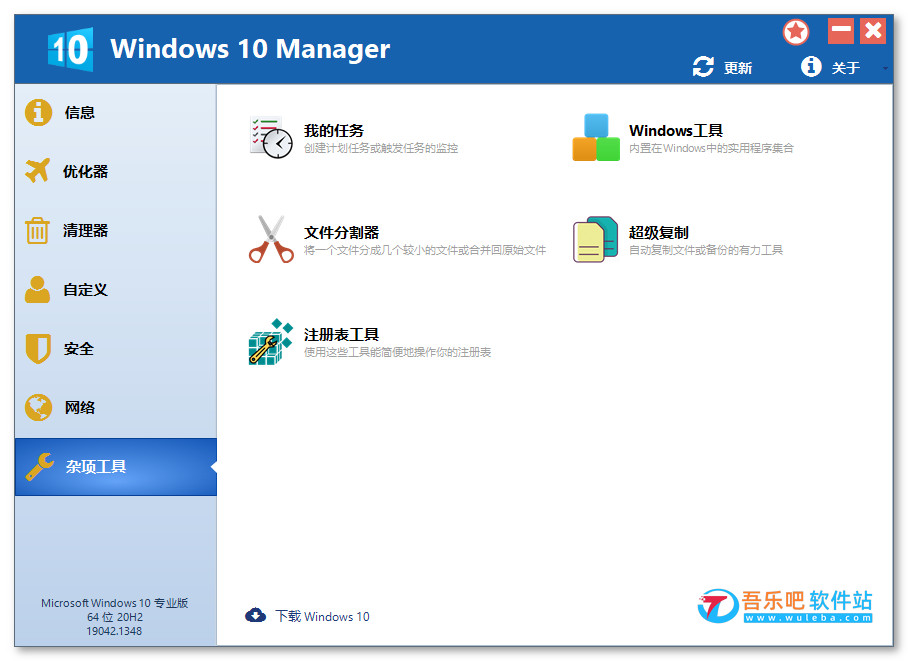Click the 关于 info circle icon
908x661 pixels.
(x=811, y=67)
